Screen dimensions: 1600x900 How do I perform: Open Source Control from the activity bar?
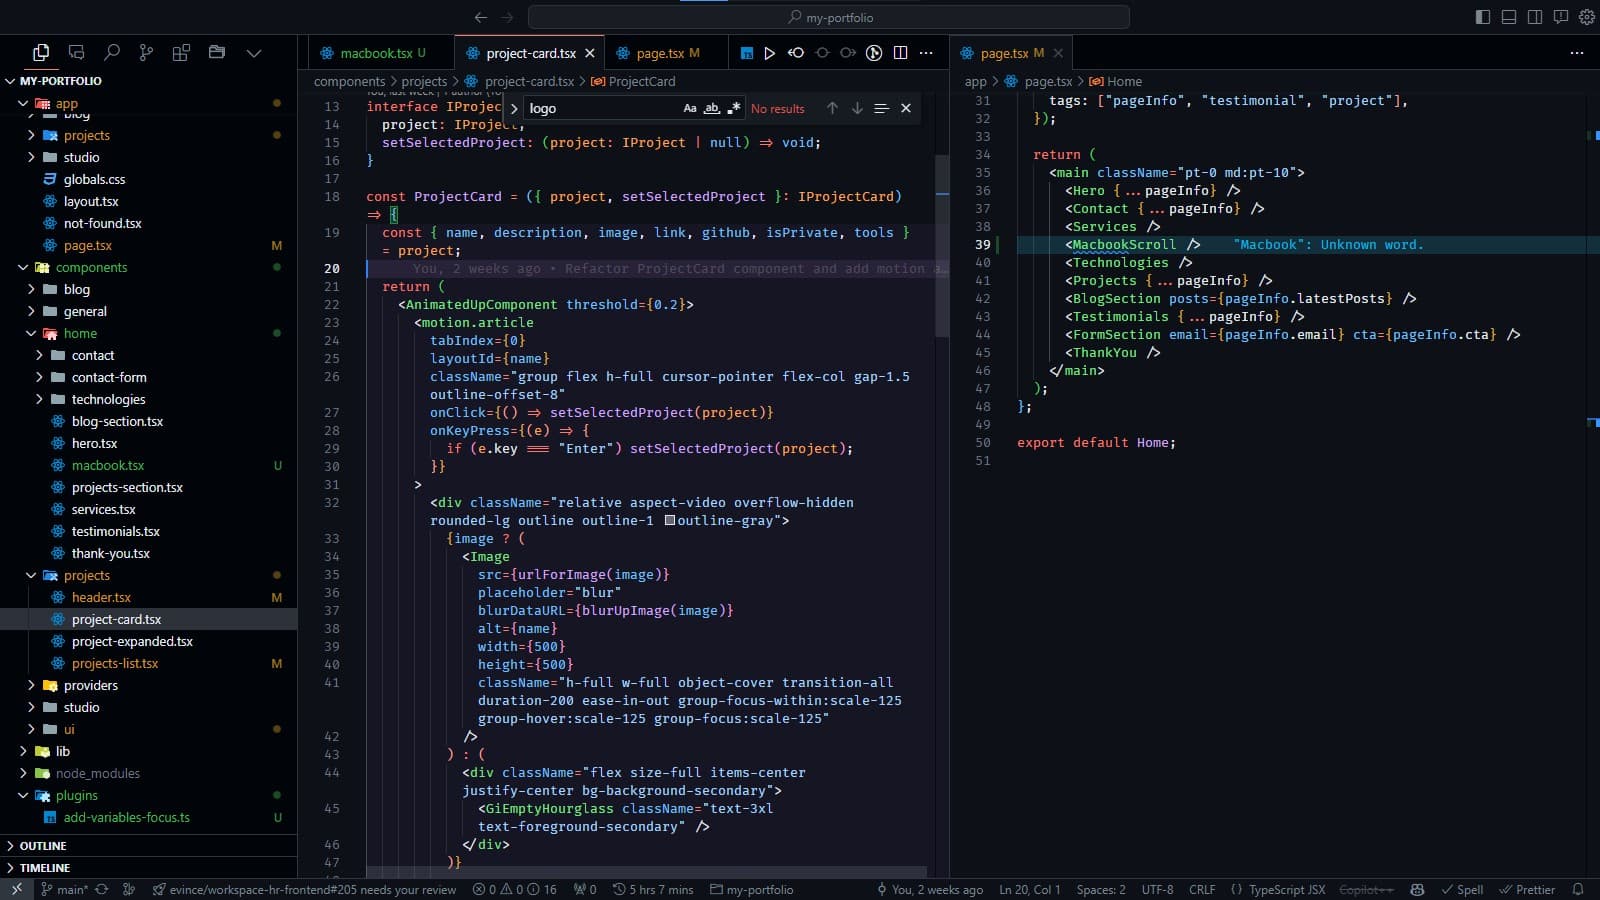[146, 52]
